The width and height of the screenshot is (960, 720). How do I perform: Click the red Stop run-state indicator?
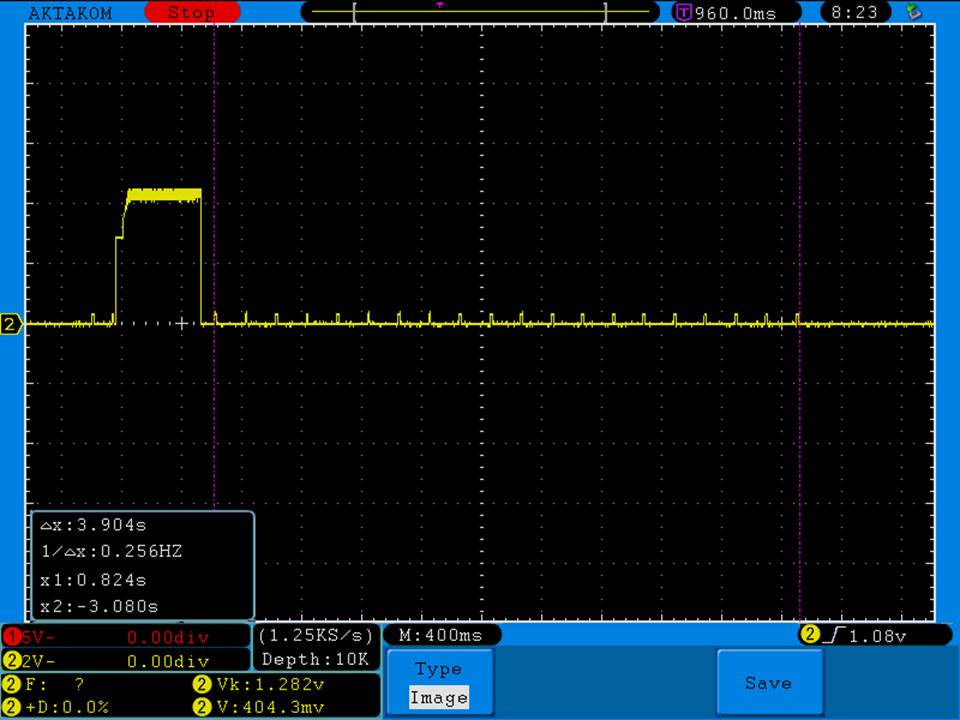tap(192, 13)
